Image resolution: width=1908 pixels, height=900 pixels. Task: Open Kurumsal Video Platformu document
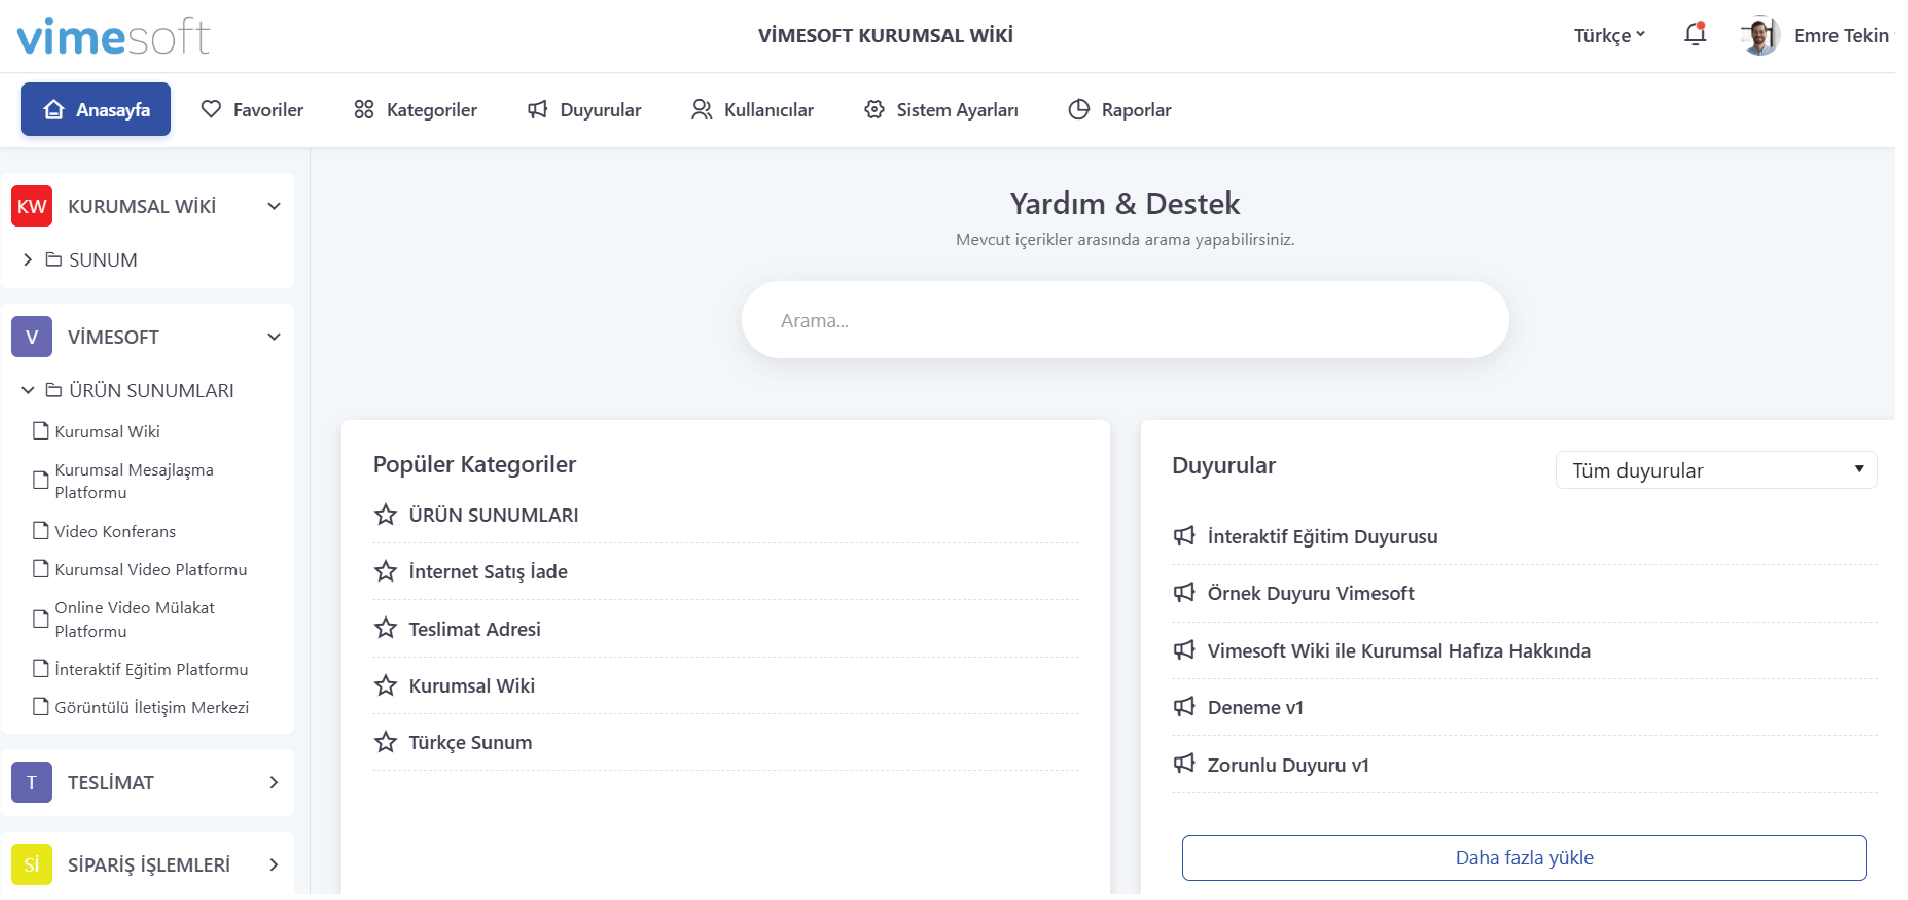pyautogui.click(x=140, y=569)
